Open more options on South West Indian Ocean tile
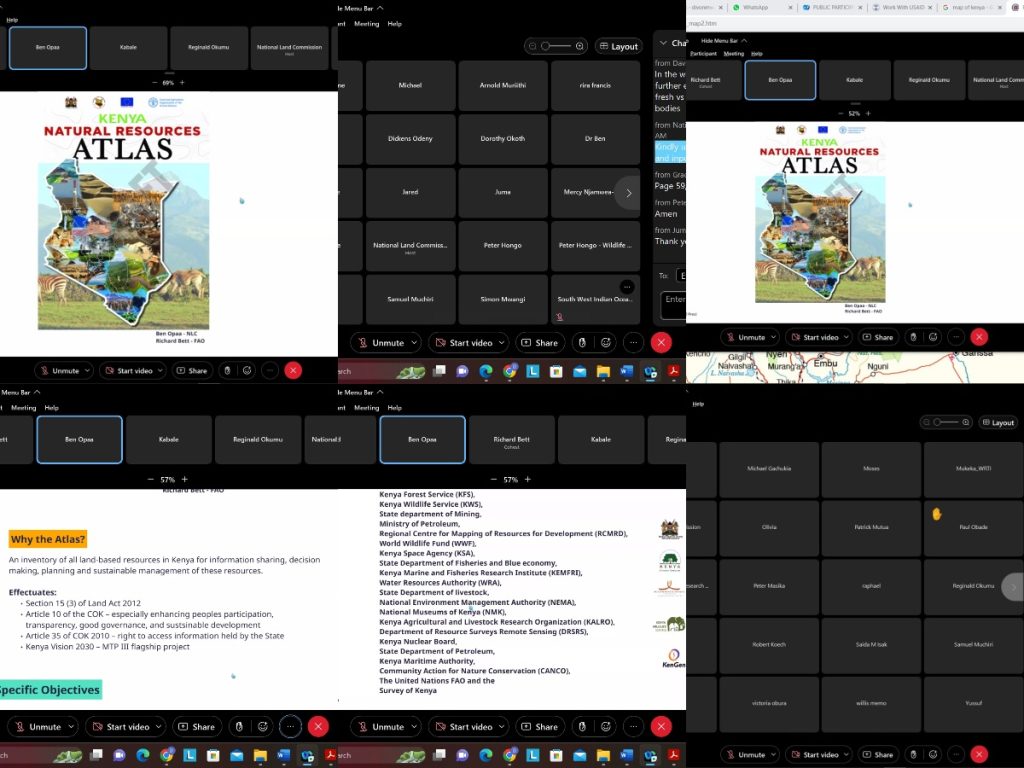Viewport: 1024px width, 768px height. (627, 287)
